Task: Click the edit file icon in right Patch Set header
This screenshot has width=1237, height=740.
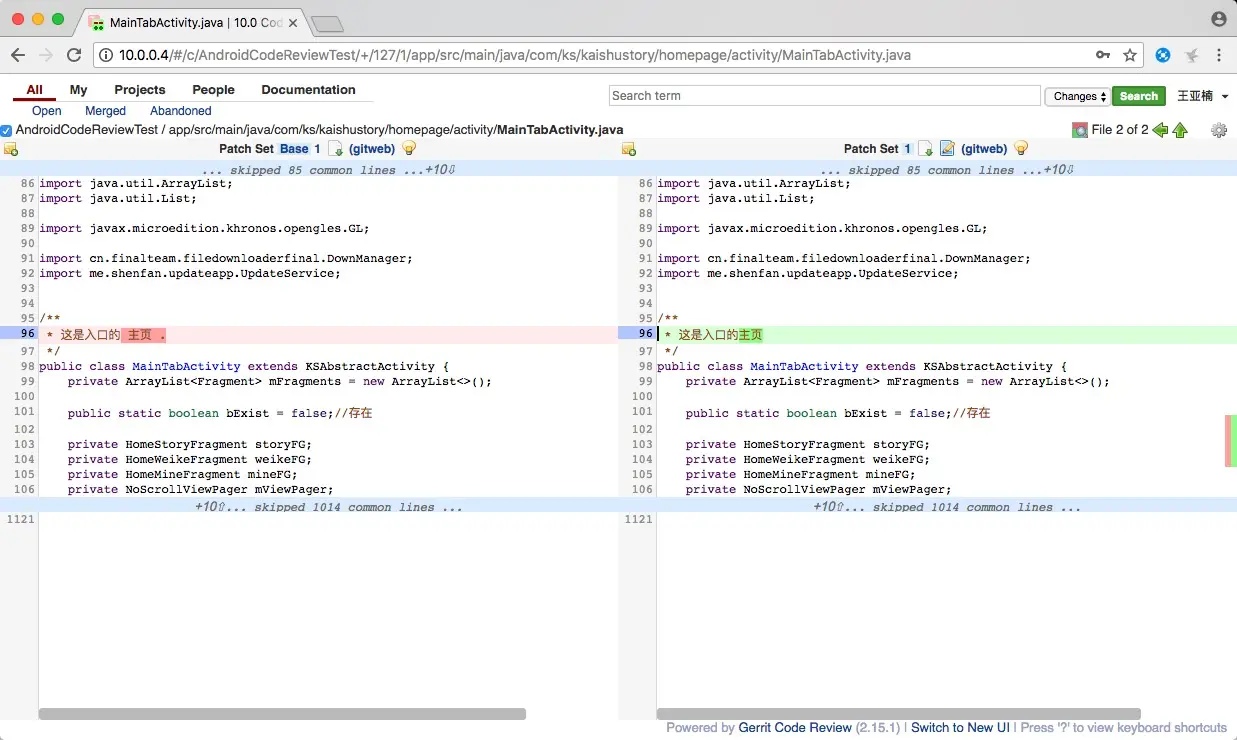Action: click(947, 149)
